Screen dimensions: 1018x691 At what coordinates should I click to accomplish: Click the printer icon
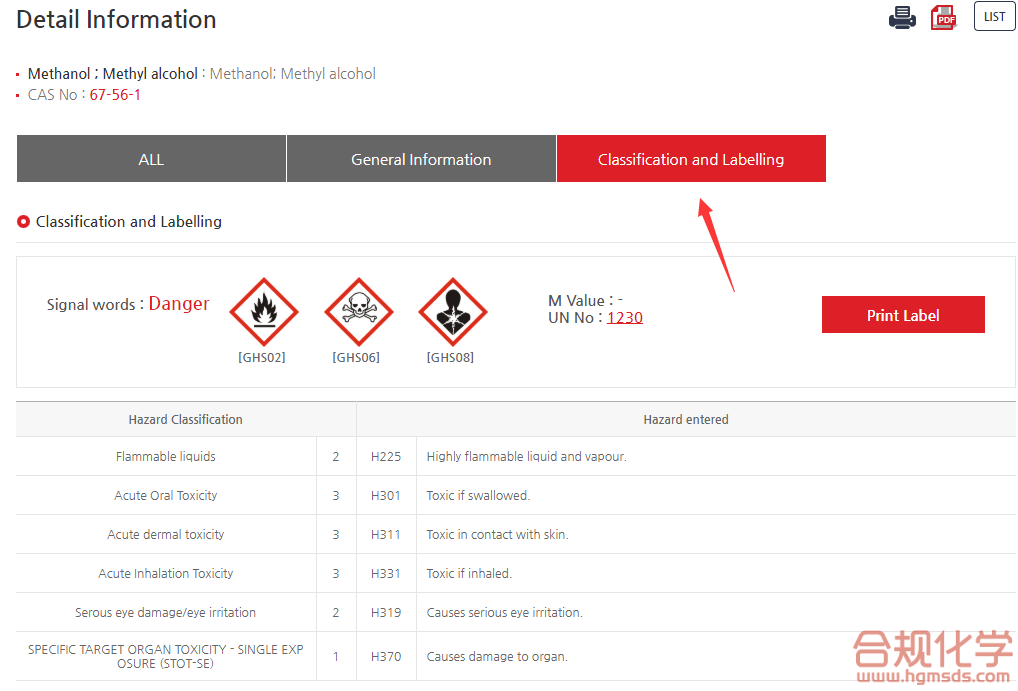point(901,18)
